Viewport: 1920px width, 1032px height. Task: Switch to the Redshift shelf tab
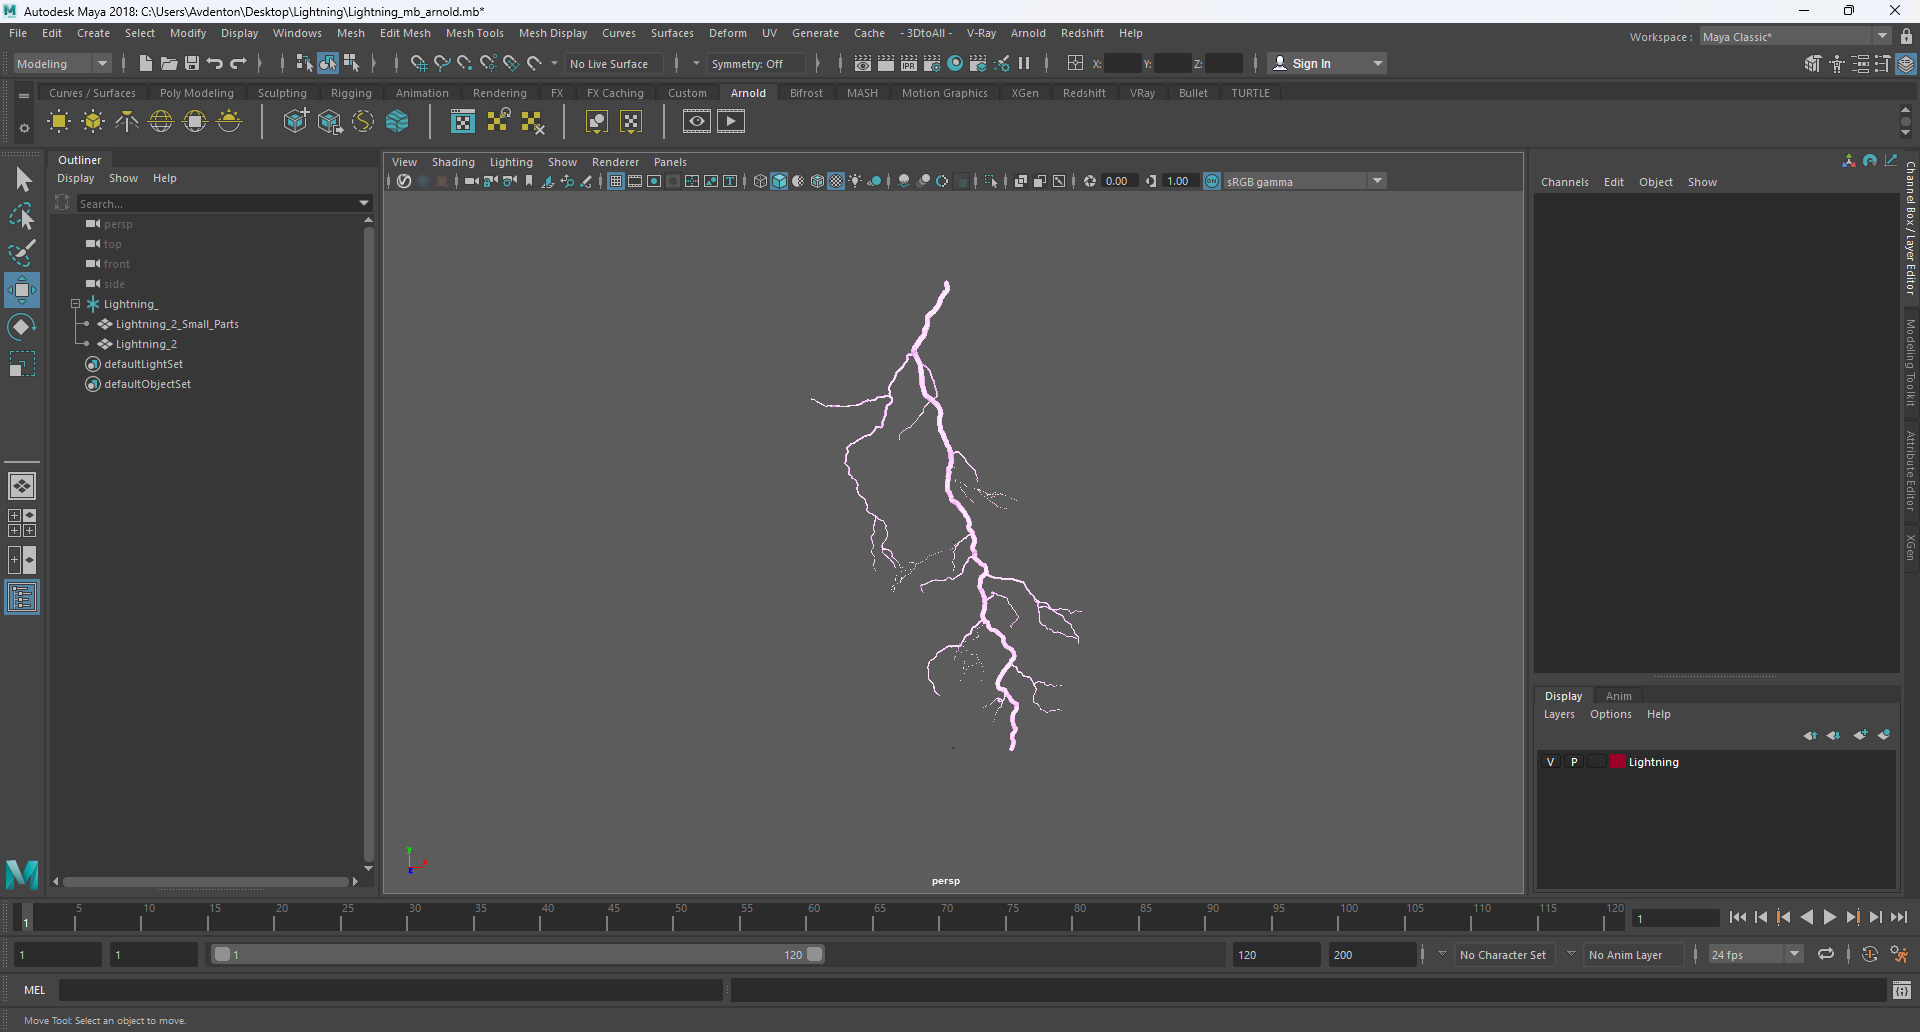click(1084, 93)
